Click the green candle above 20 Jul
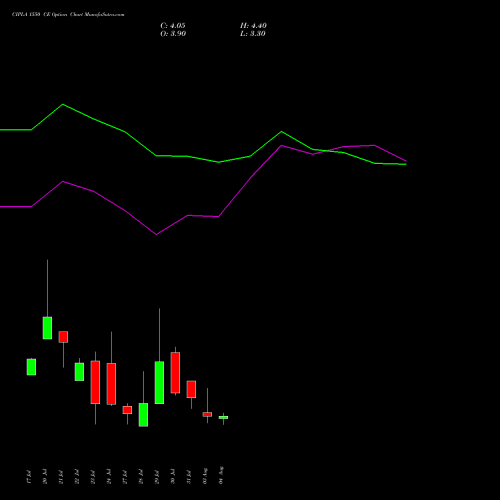Screen dimensions: 500x500 click(x=47, y=328)
